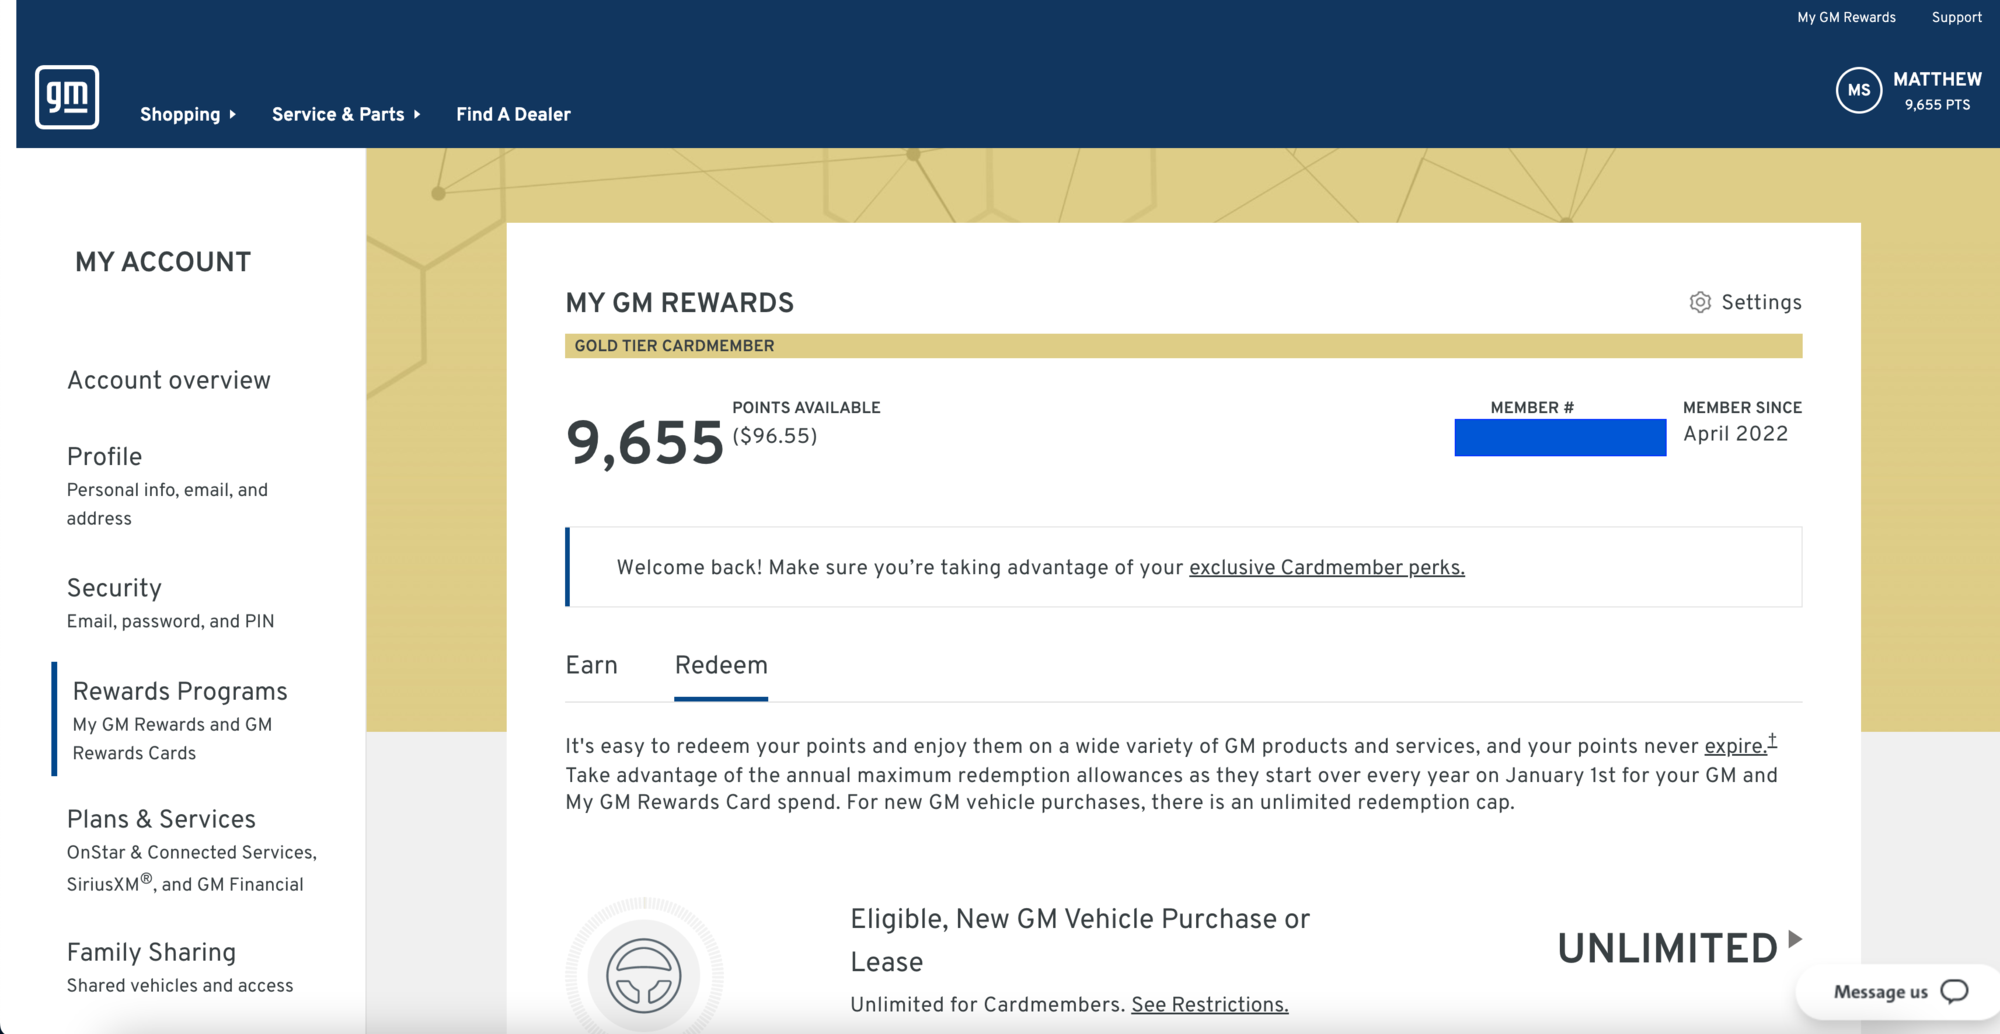This screenshot has height=1034, width=2000.
Task: Open Security settings for email and PIN
Action: tap(114, 588)
